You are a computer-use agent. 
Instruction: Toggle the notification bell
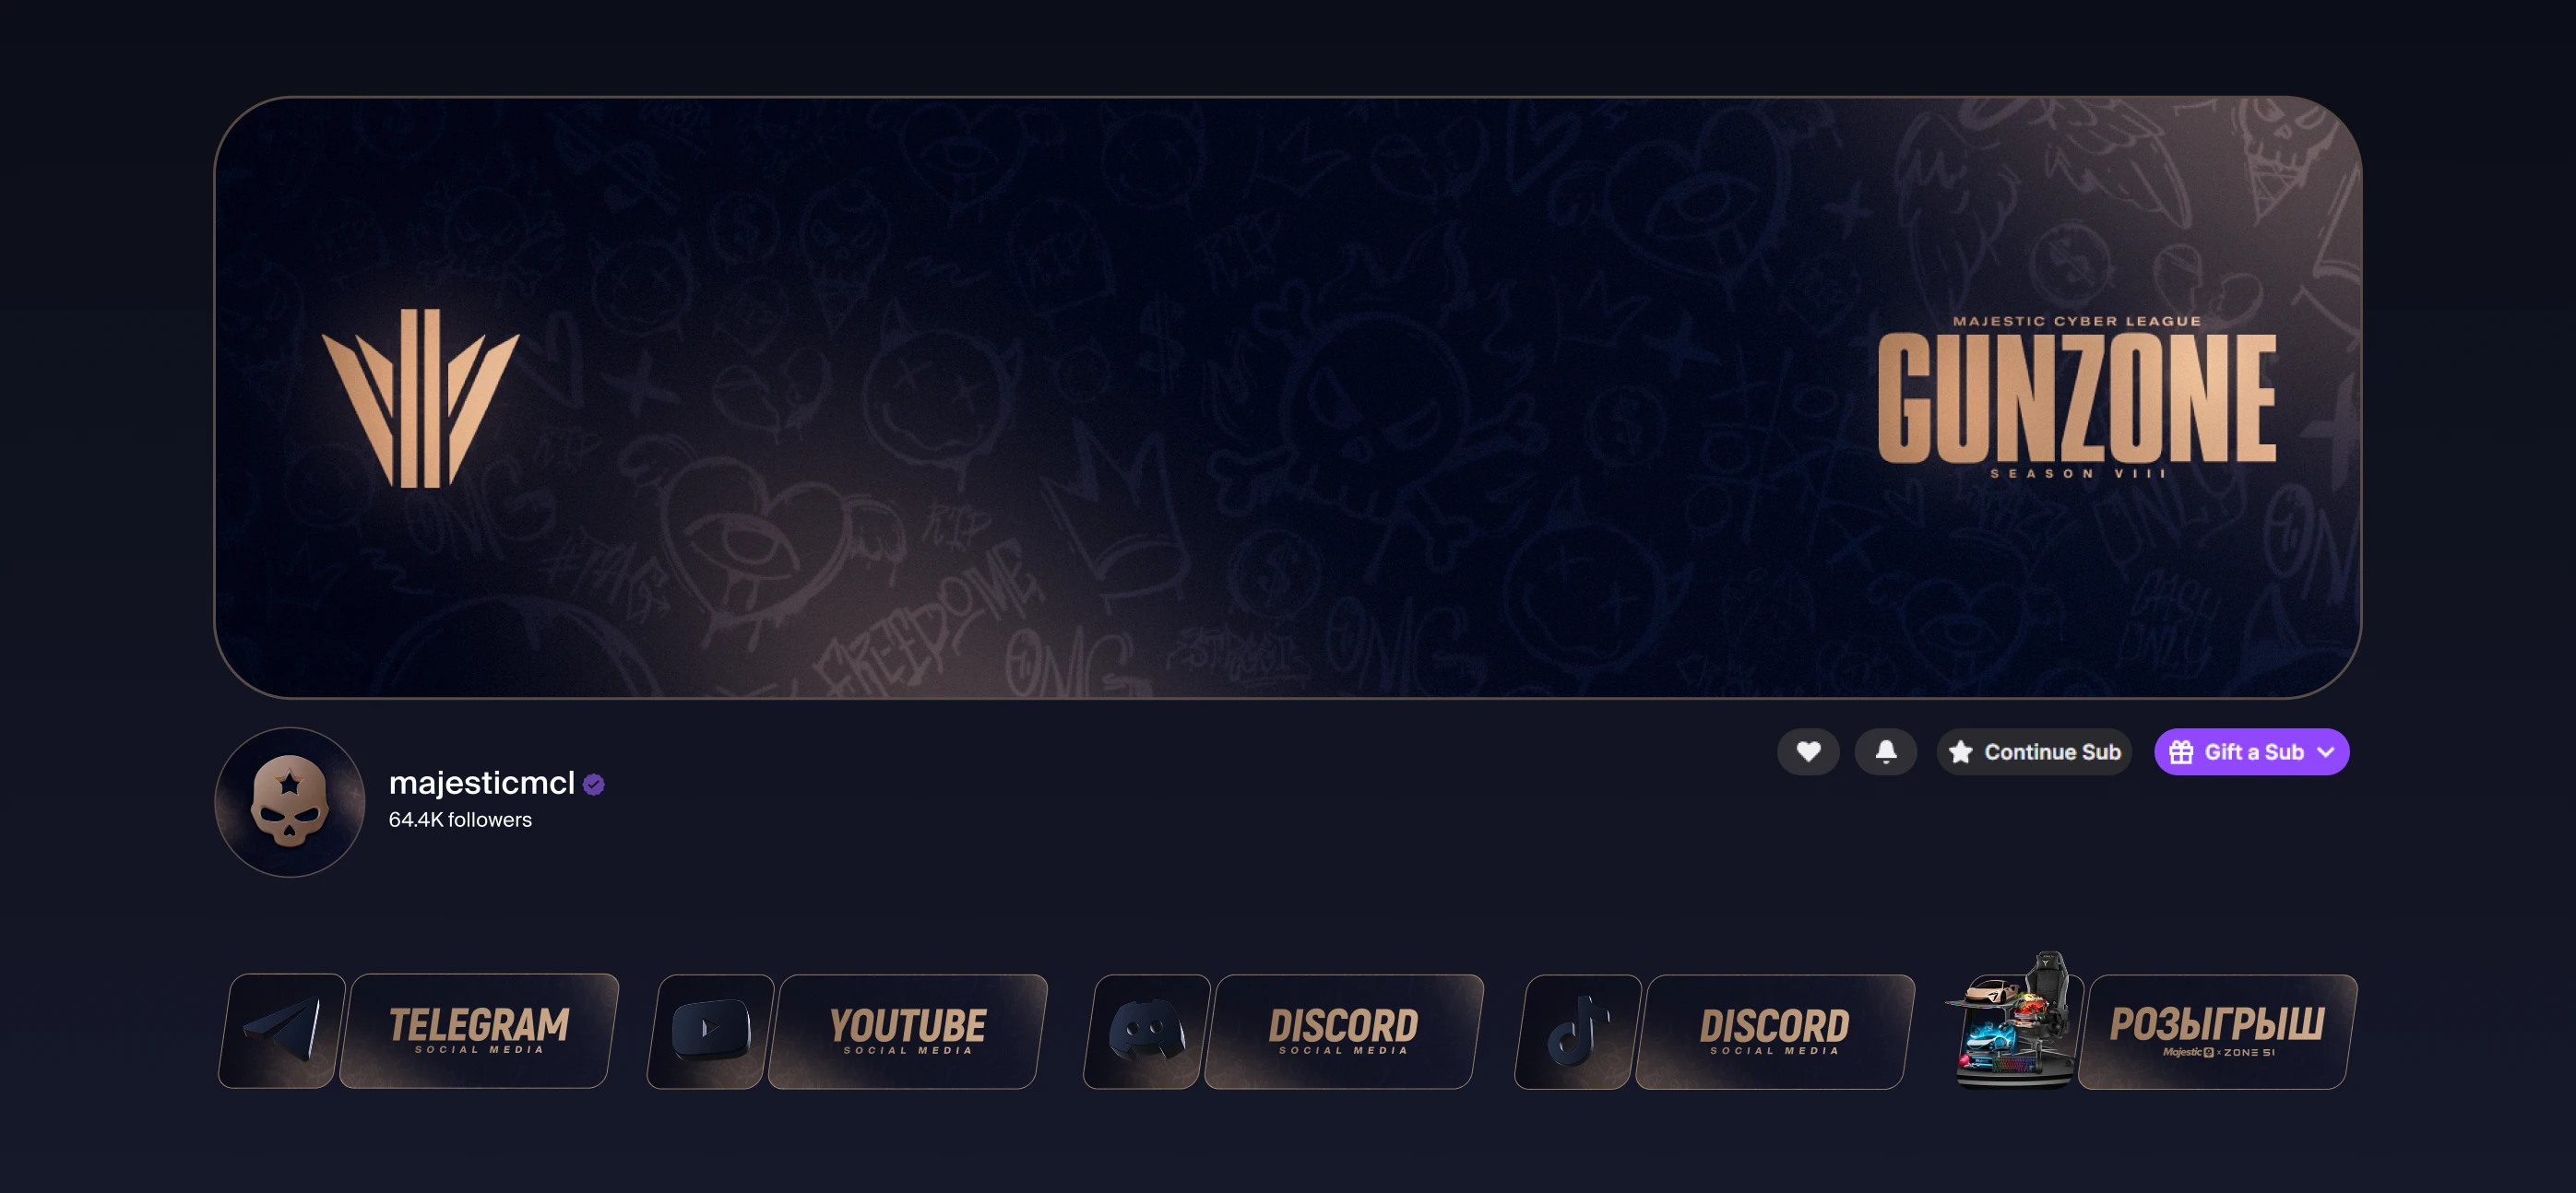tap(1885, 751)
